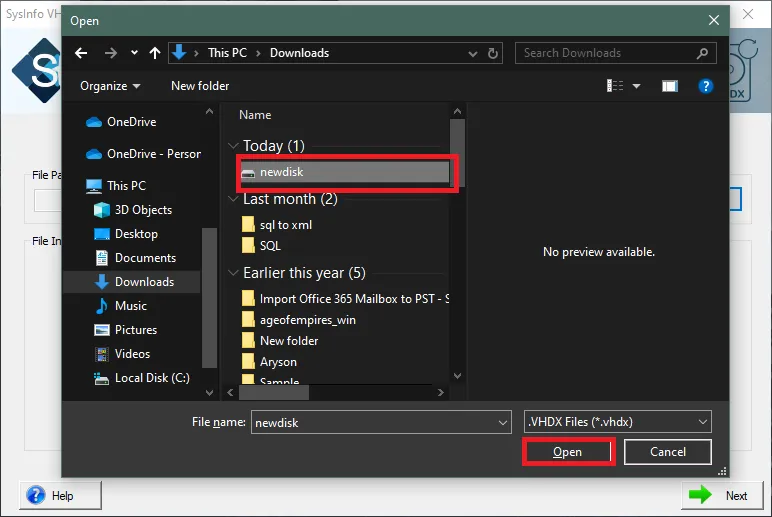Open the Music folder in sidebar
Image resolution: width=772 pixels, height=517 pixels.
pyautogui.click(x=130, y=306)
